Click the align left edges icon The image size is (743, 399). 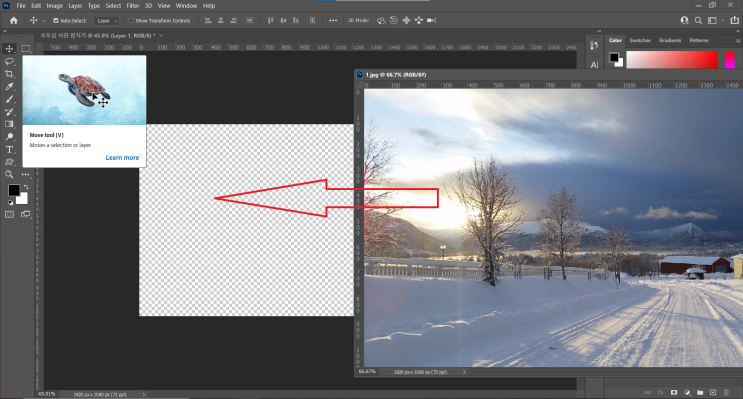208,20
